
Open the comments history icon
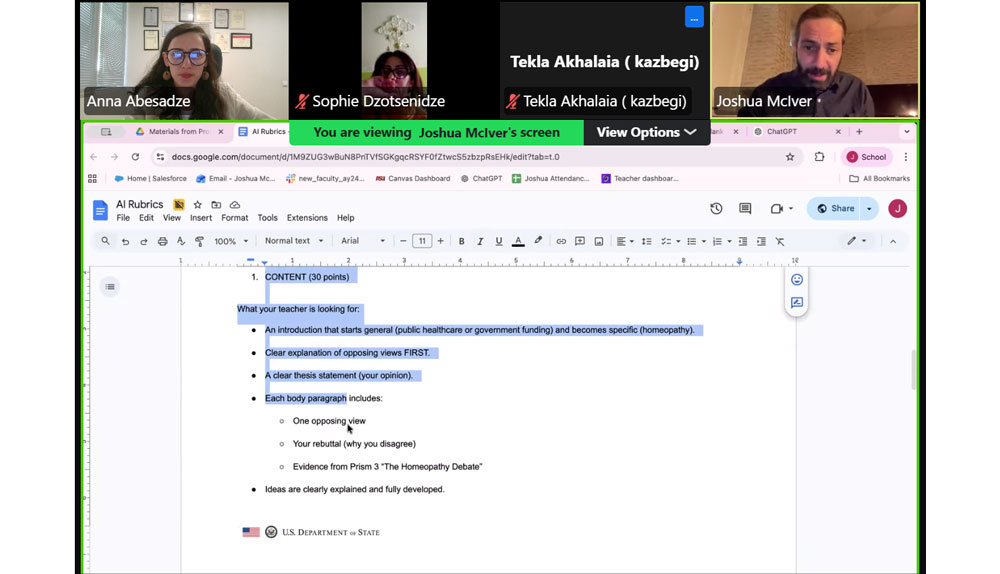click(745, 209)
